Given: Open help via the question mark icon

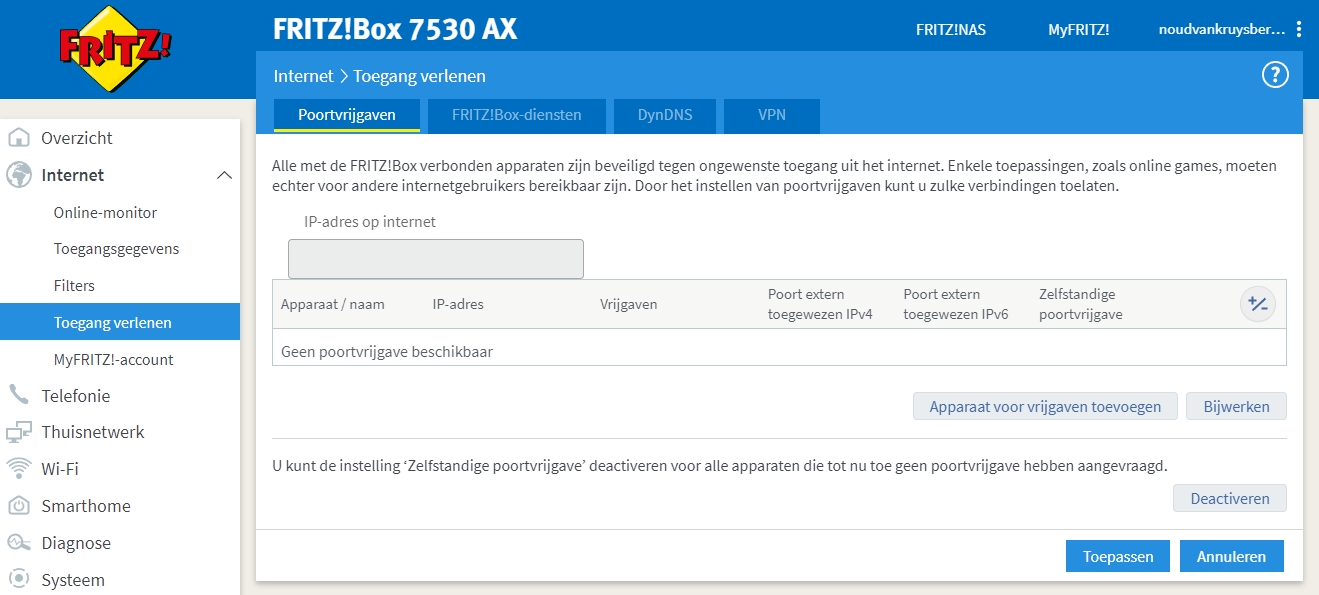Looking at the screenshot, I should tap(1274, 74).
